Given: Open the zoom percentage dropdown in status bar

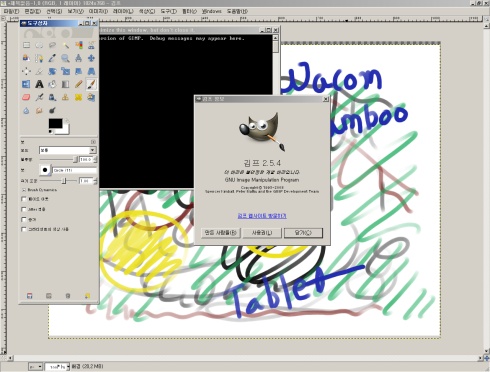Looking at the screenshot, I should pyautogui.click(x=57, y=367).
